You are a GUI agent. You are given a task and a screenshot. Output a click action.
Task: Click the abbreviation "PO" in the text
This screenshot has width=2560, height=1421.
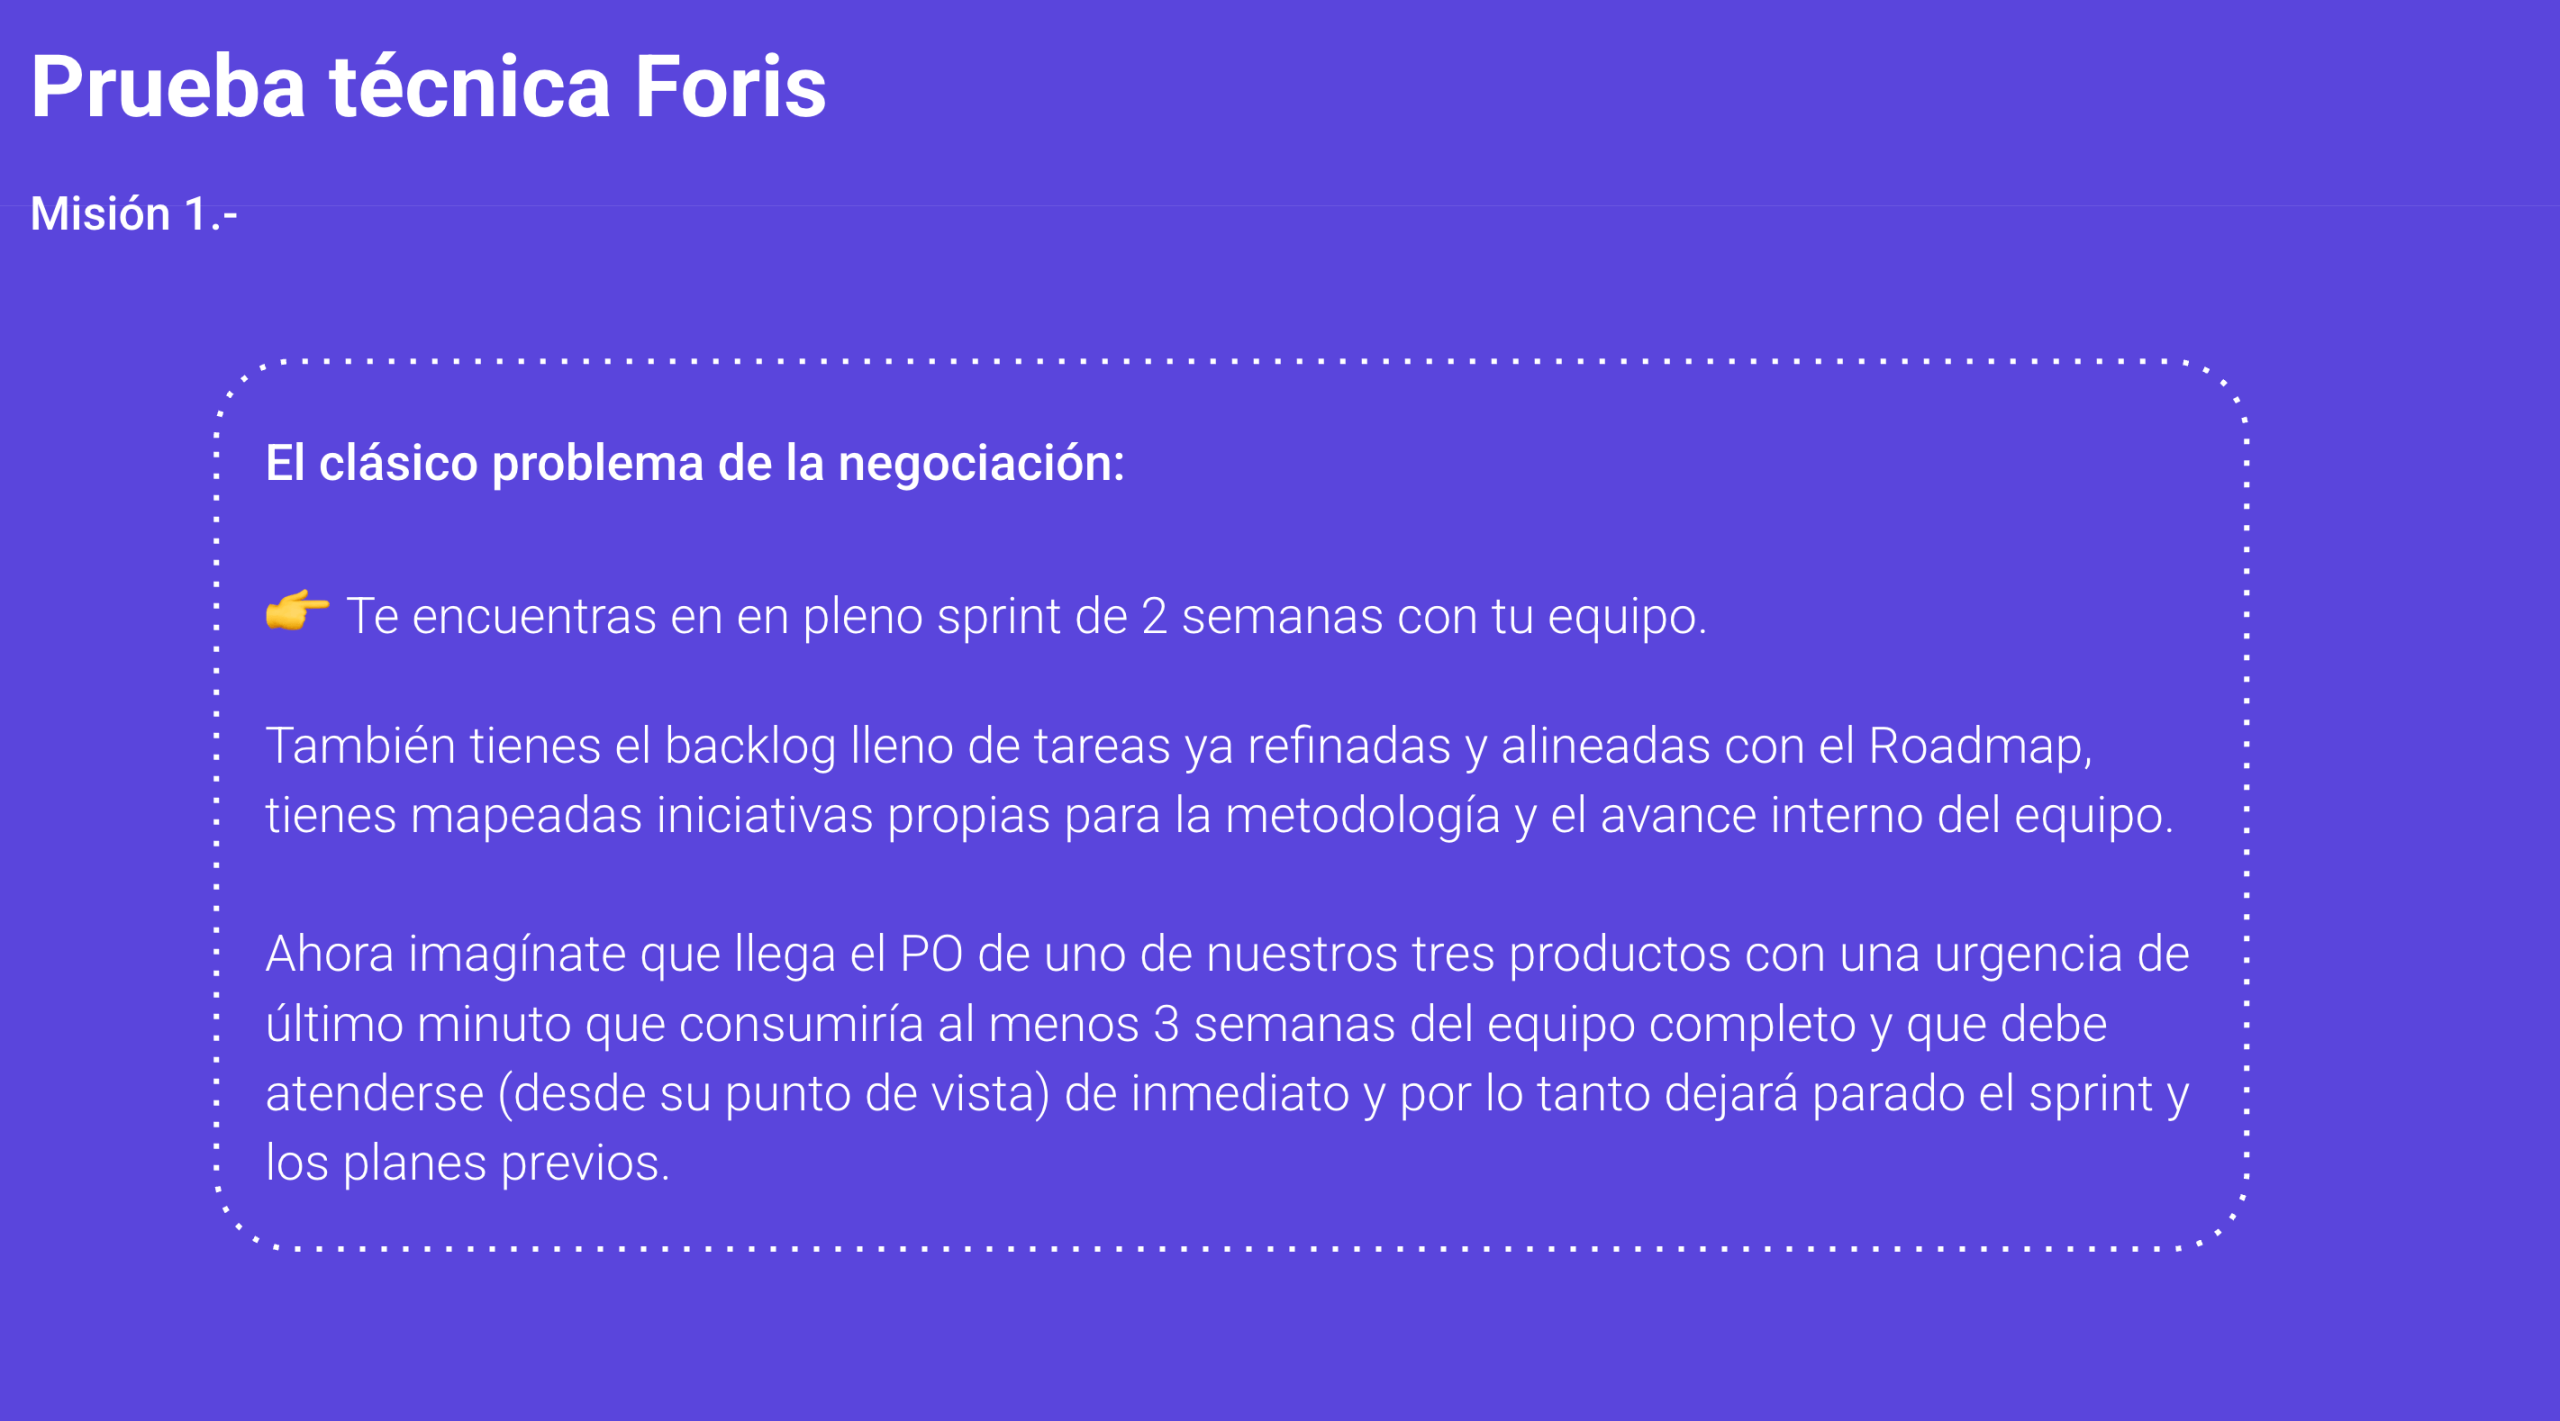point(930,954)
